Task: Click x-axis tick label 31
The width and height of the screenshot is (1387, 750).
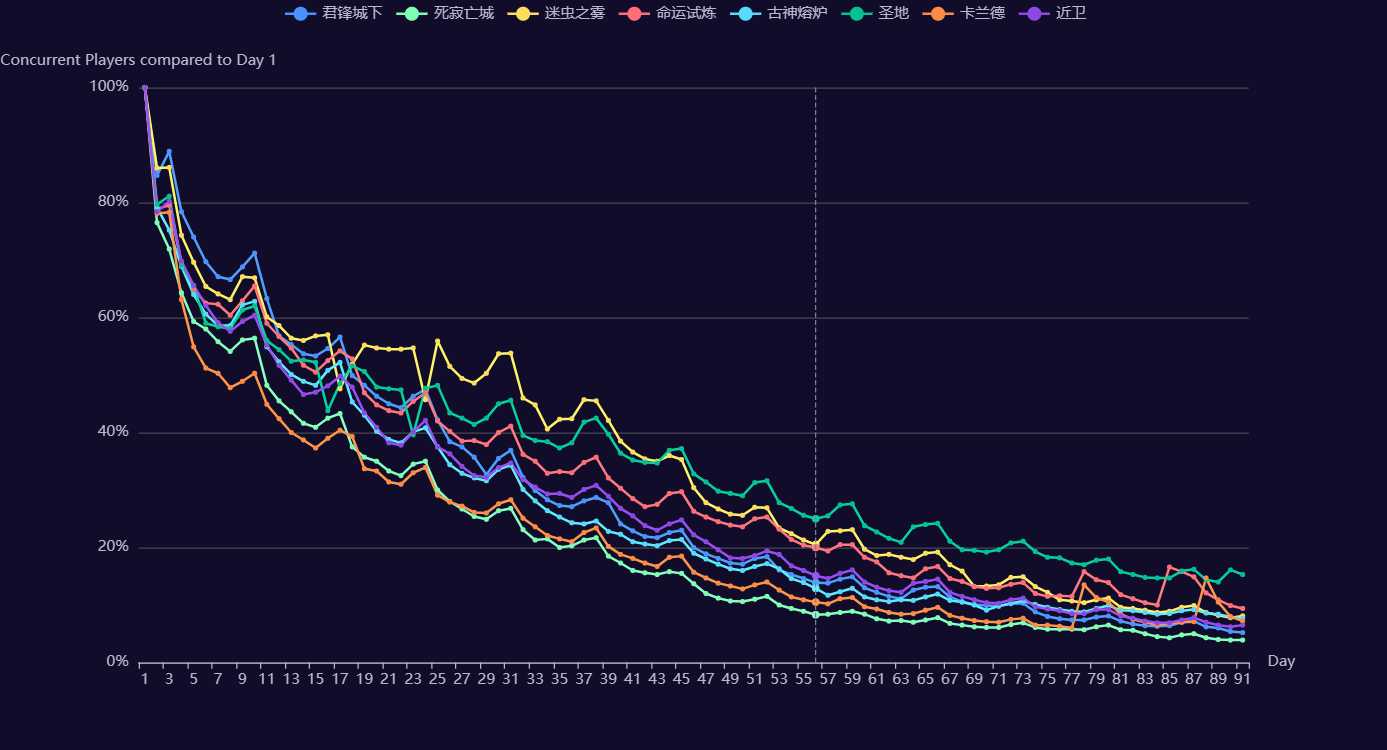Action: click(511, 680)
